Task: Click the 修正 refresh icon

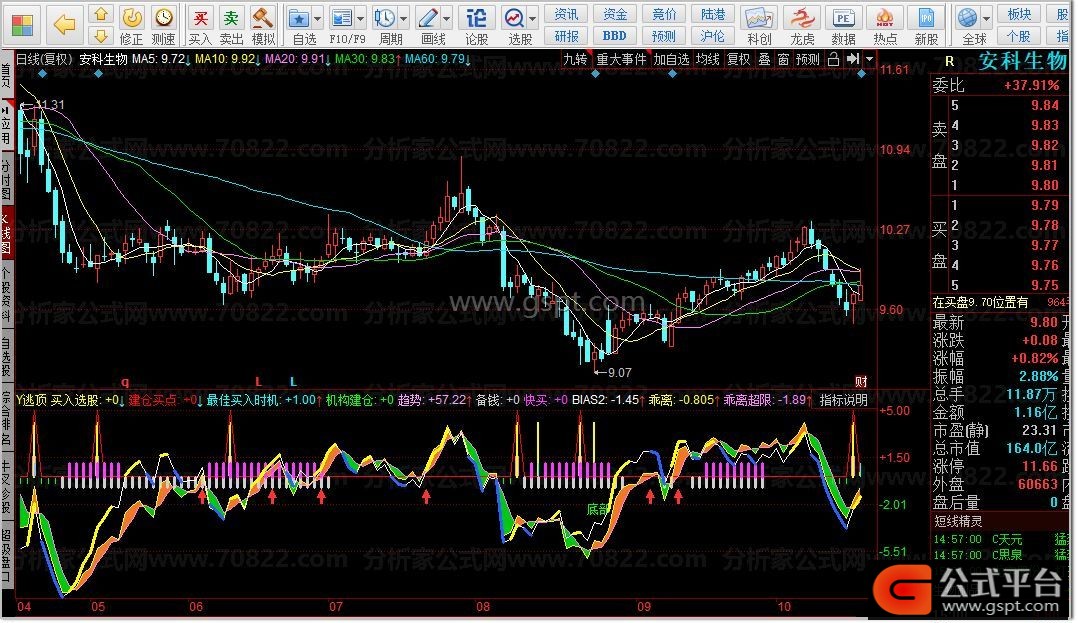Action: pyautogui.click(x=131, y=18)
